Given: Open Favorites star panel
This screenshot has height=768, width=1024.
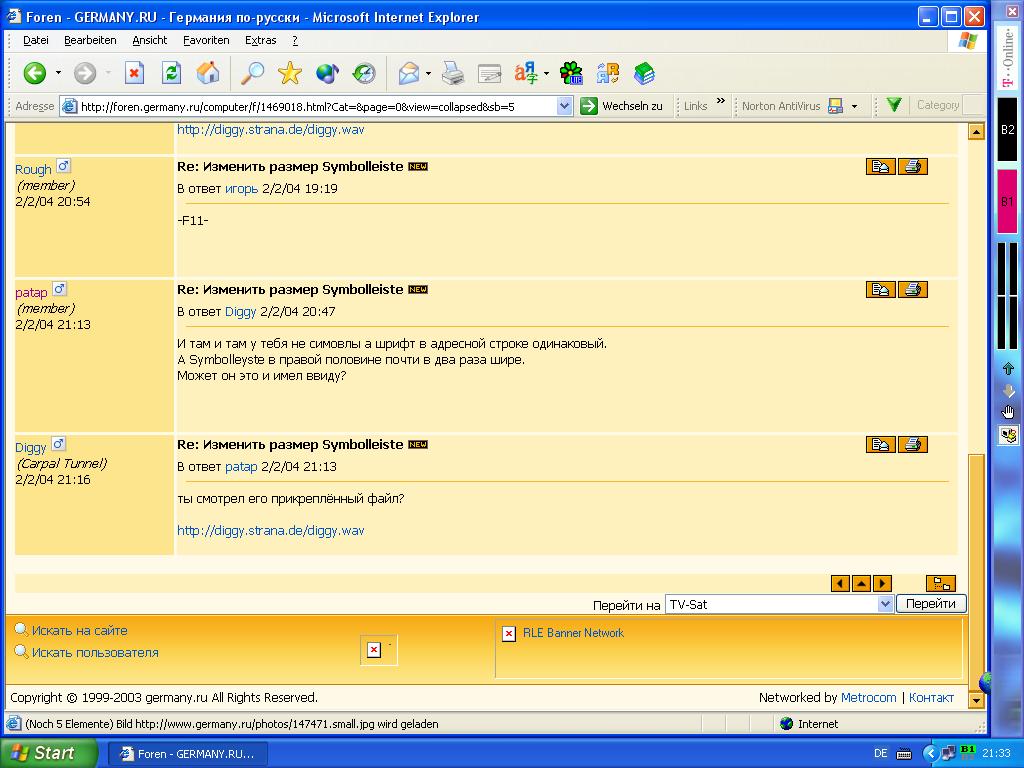Looking at the screenshot, I should (x=289, y=73).
